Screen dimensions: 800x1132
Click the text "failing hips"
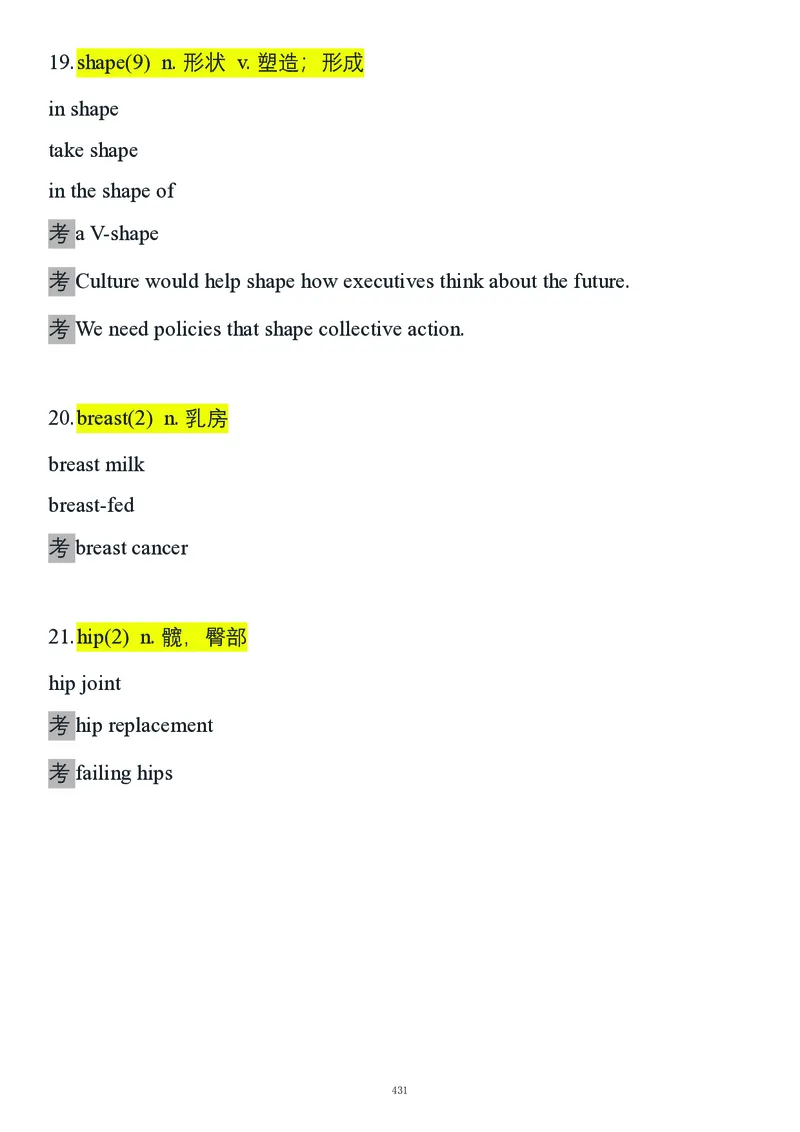[x=124, y=773]
